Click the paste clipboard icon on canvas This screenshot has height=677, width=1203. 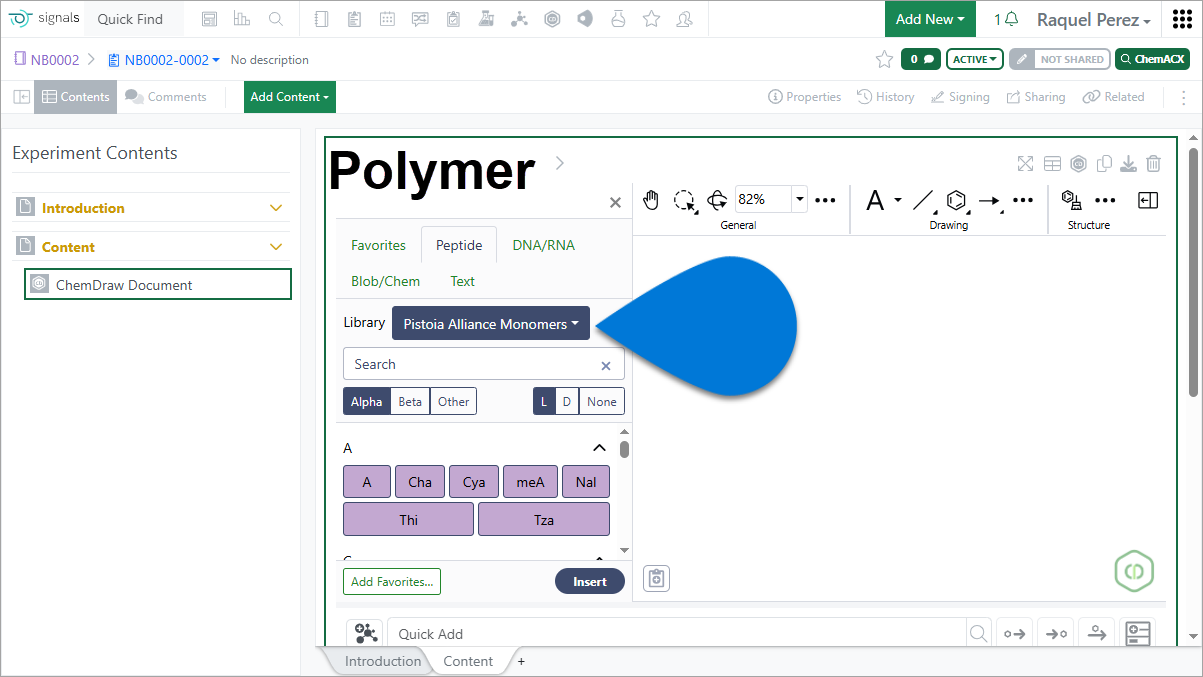[x=656, y=578]
